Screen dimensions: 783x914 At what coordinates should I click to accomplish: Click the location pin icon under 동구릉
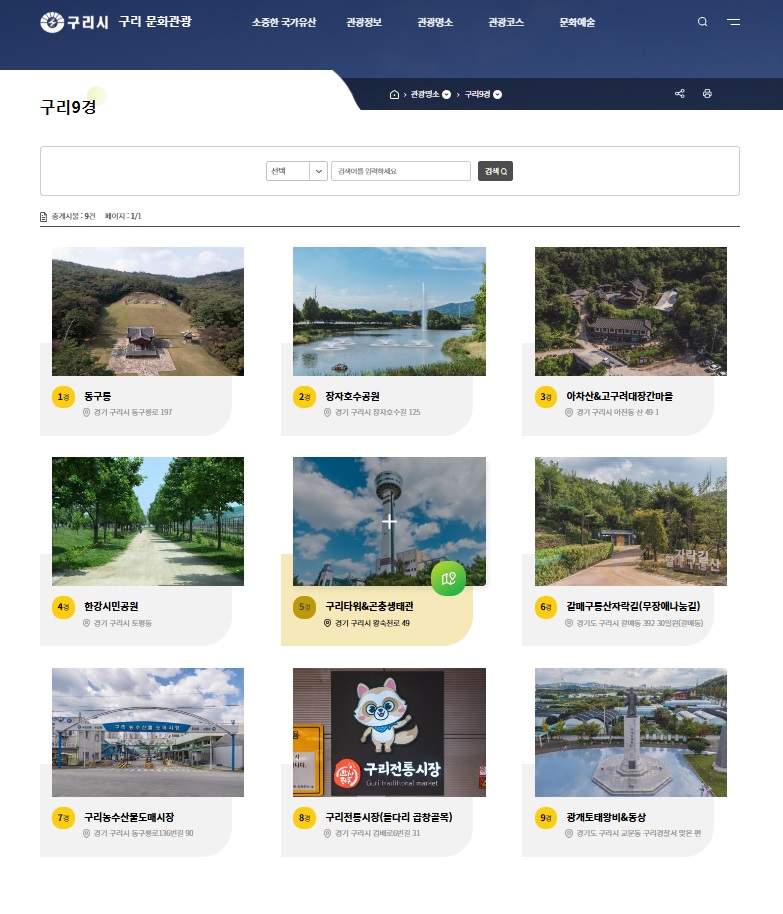pyautogui.click(x=87, y=412)
